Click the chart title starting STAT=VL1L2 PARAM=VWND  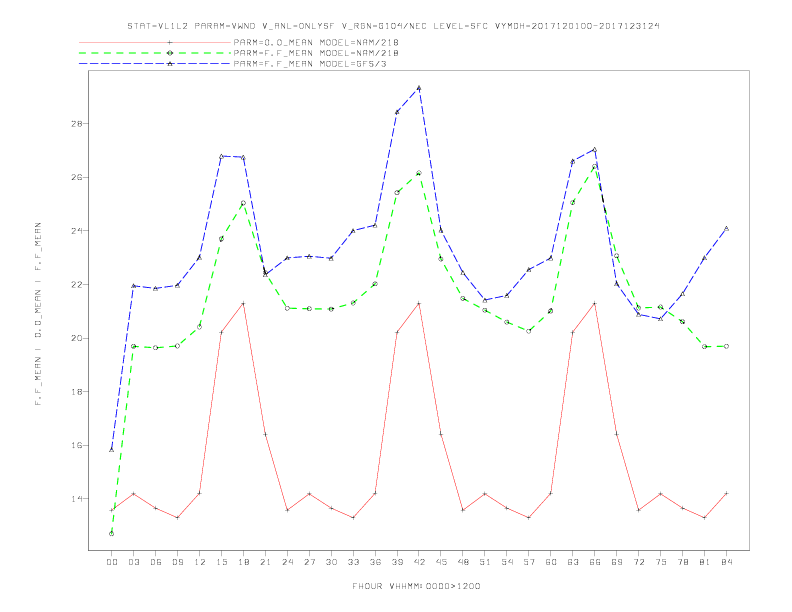coord(393,26)
